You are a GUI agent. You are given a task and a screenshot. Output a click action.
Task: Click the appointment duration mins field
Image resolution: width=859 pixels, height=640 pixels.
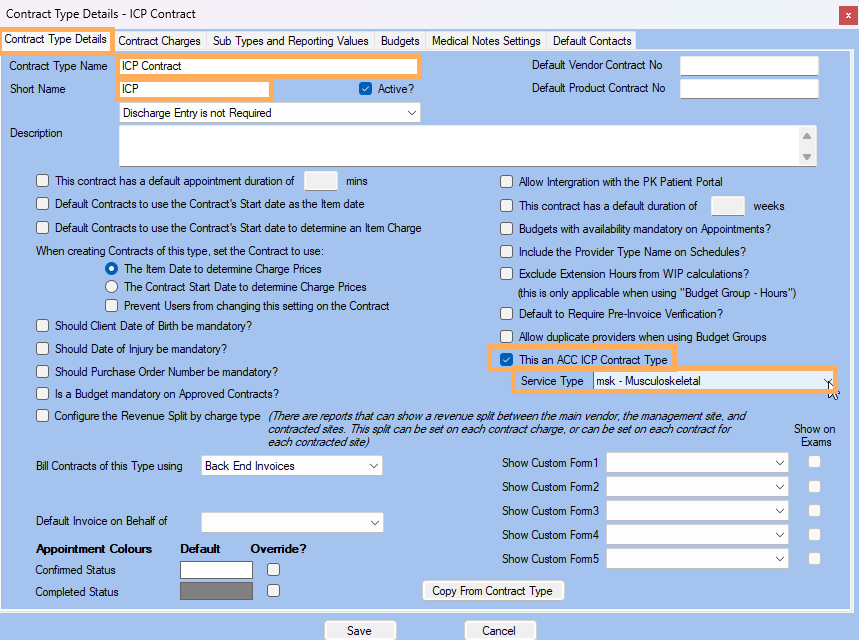tap(321, 181)
